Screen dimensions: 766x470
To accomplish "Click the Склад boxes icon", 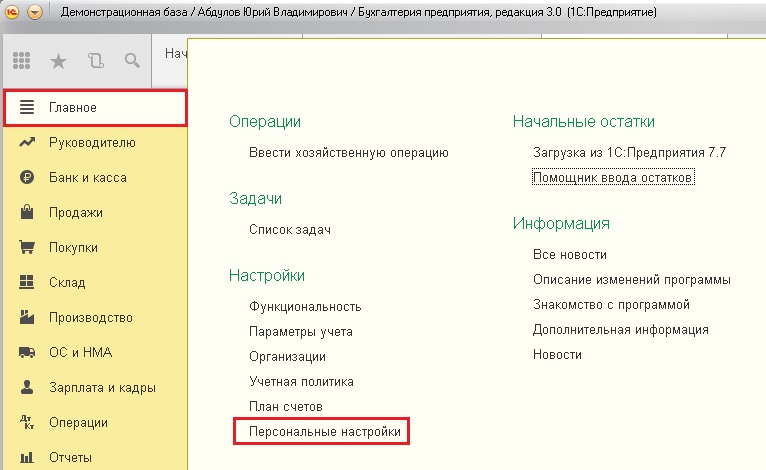I will point(26,282).
